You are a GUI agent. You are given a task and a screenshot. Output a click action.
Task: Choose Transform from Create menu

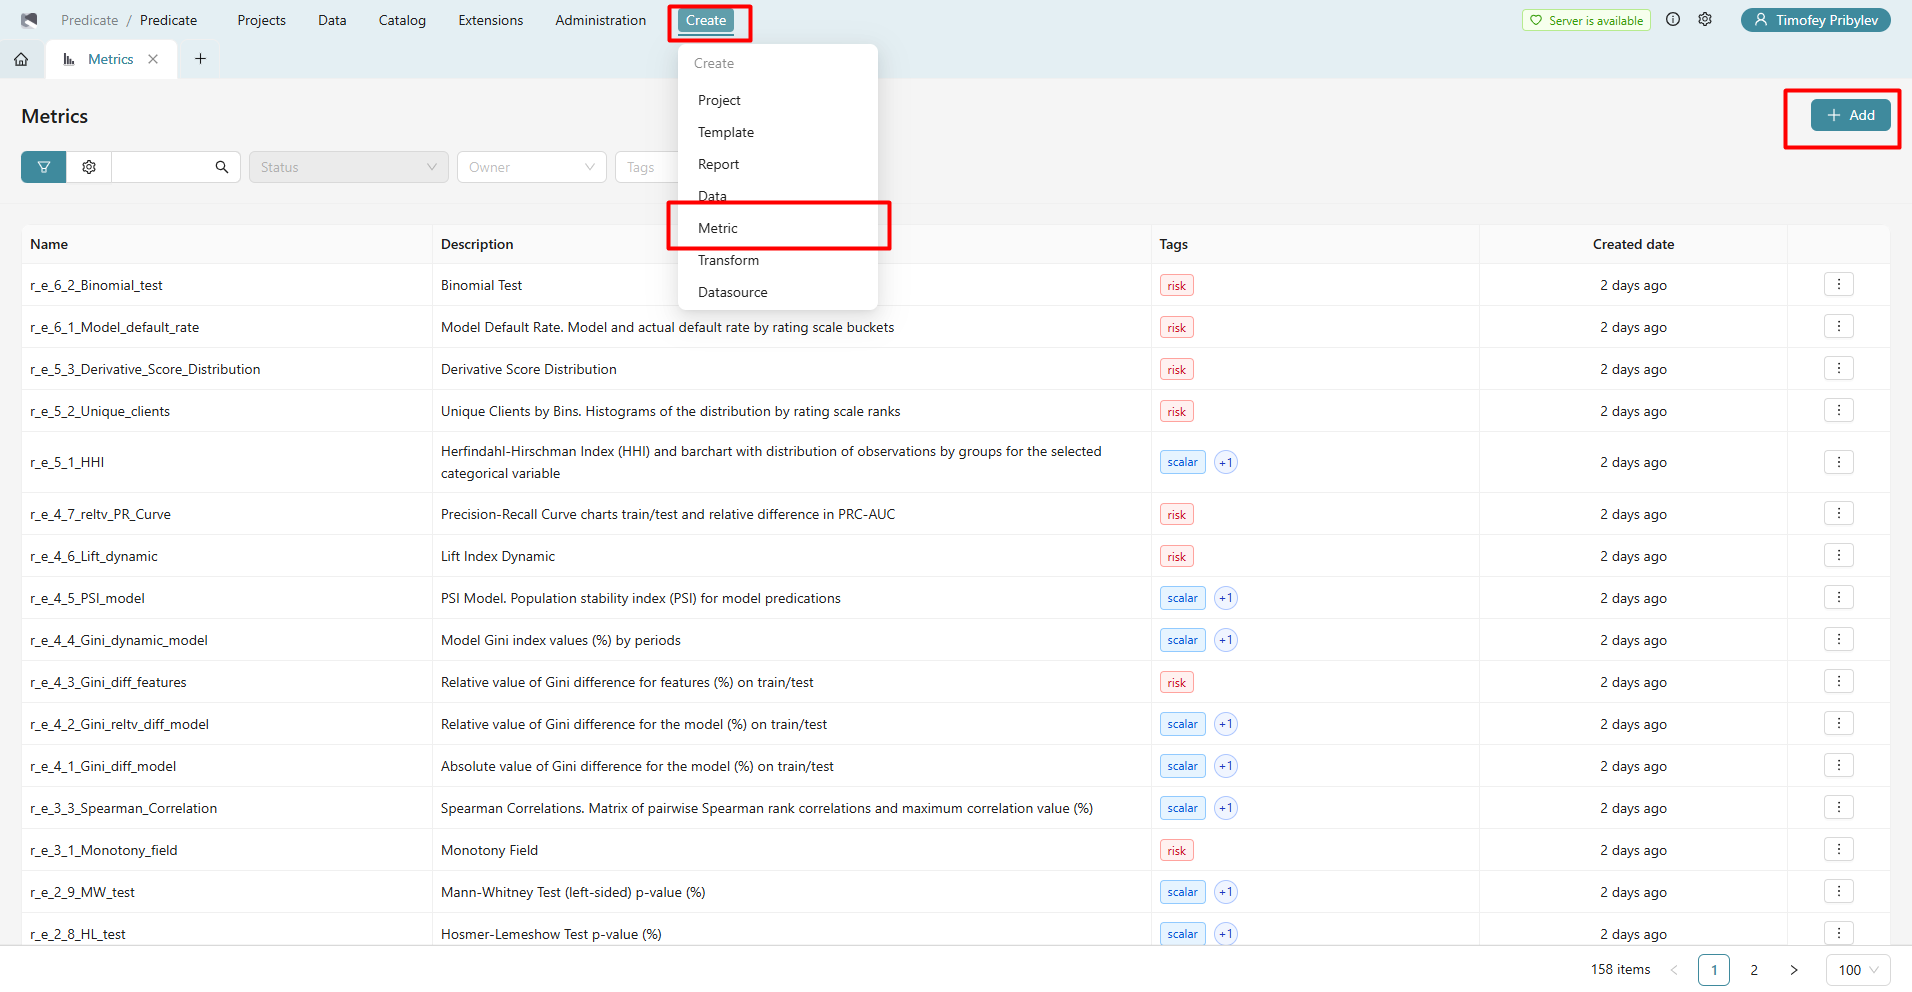777,260
